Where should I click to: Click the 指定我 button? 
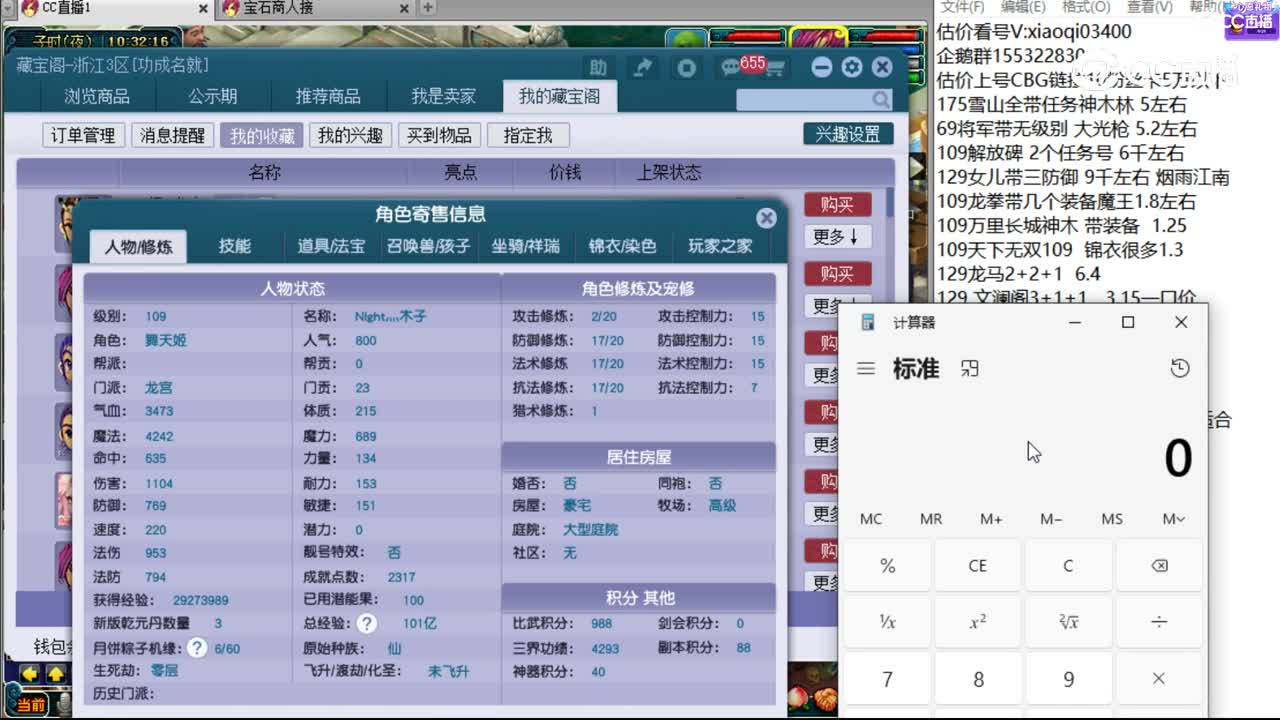528,135
